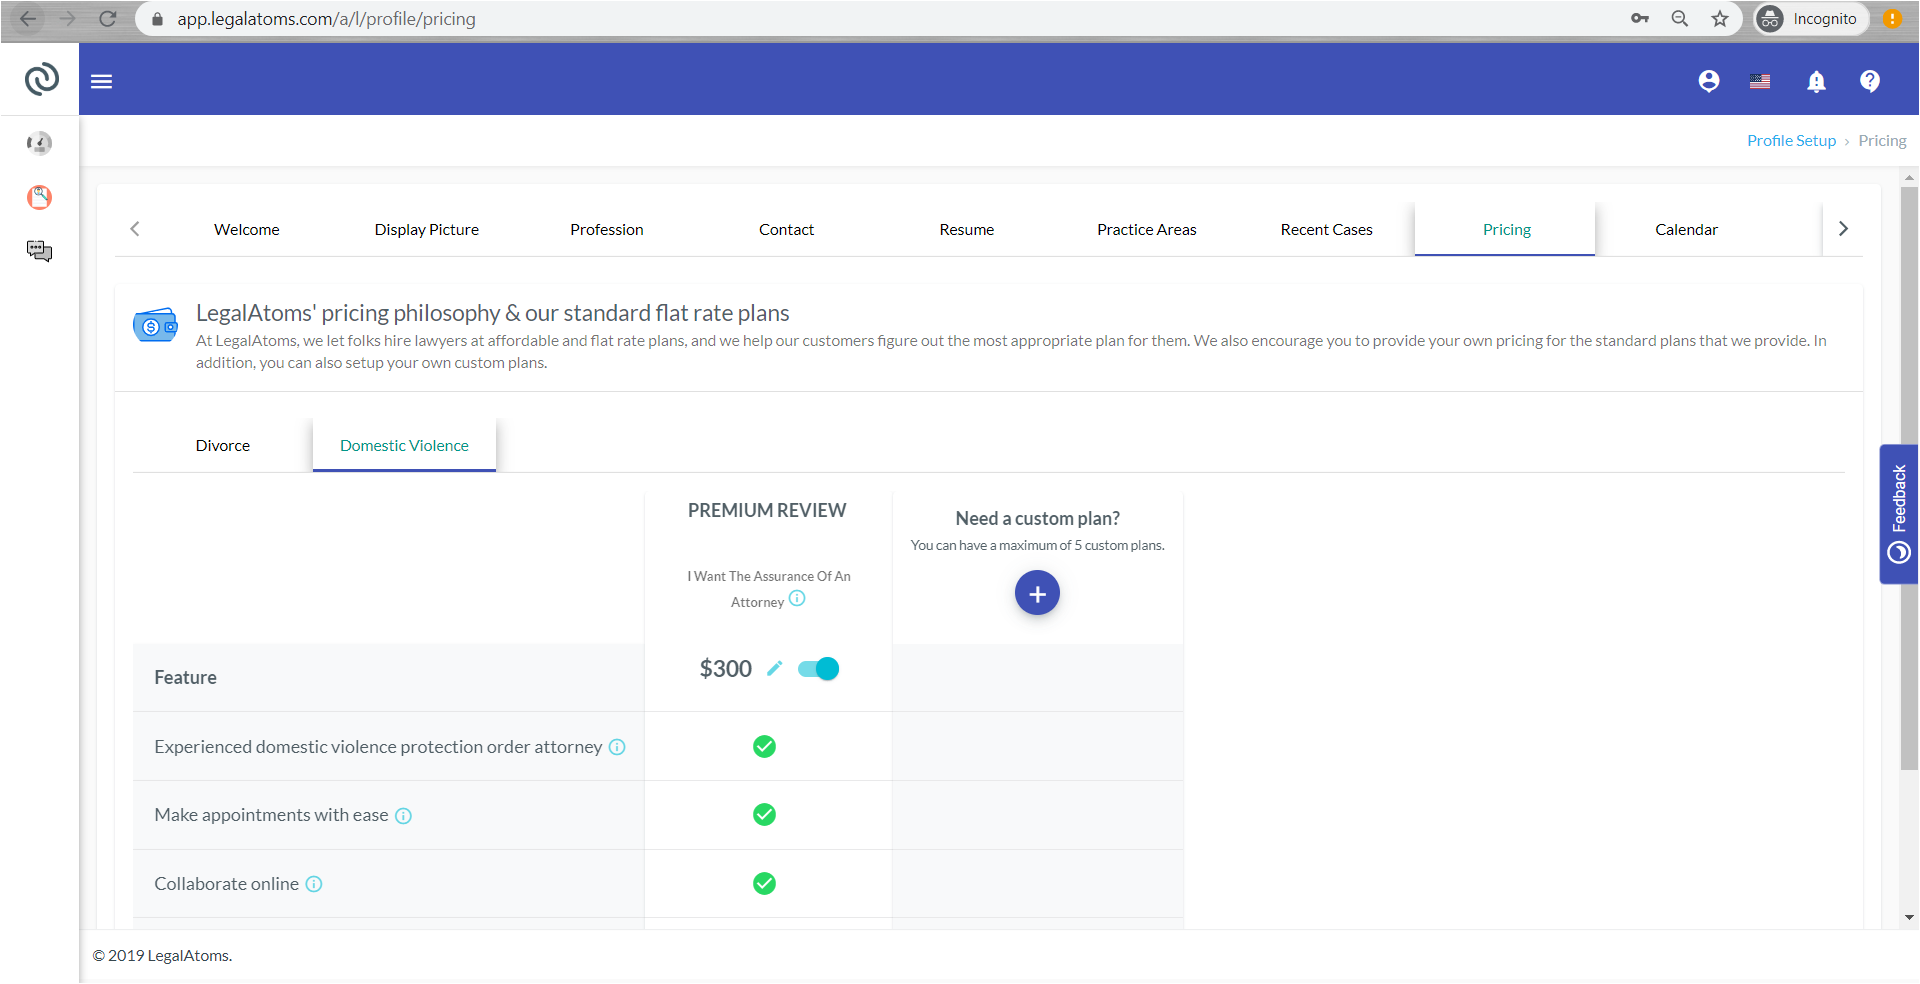Click info icon for Collaborate online
The width and height of the screenshot is (1920, 984).
tap(314, 884)
